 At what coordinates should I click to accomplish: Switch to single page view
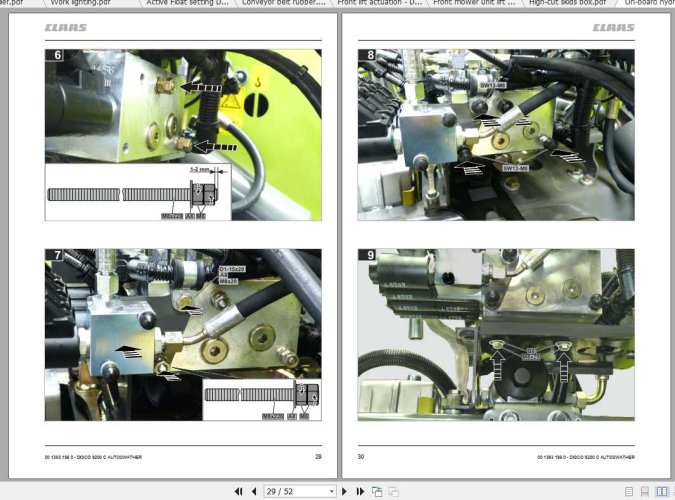pos(629,491)
